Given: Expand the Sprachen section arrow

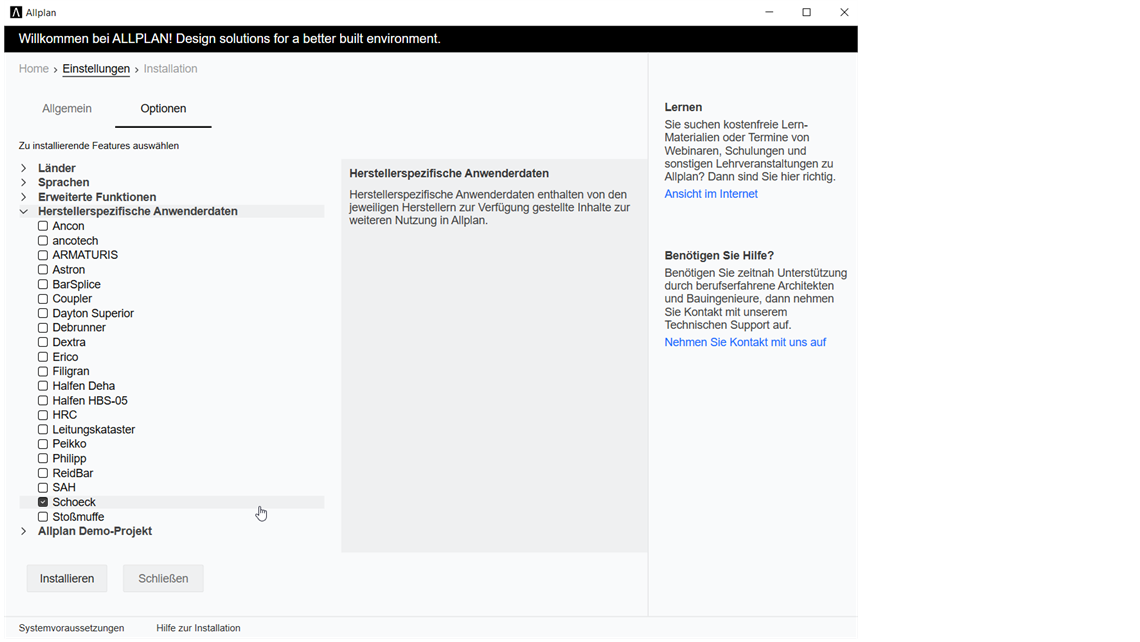Looking at the screenshot, I should (x=24, y=183).
